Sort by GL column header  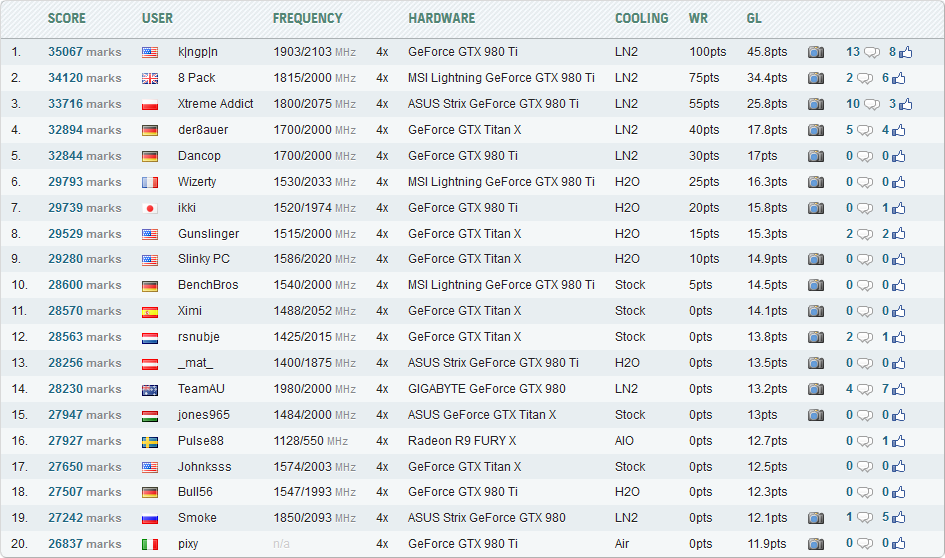(x=754, y=18)
